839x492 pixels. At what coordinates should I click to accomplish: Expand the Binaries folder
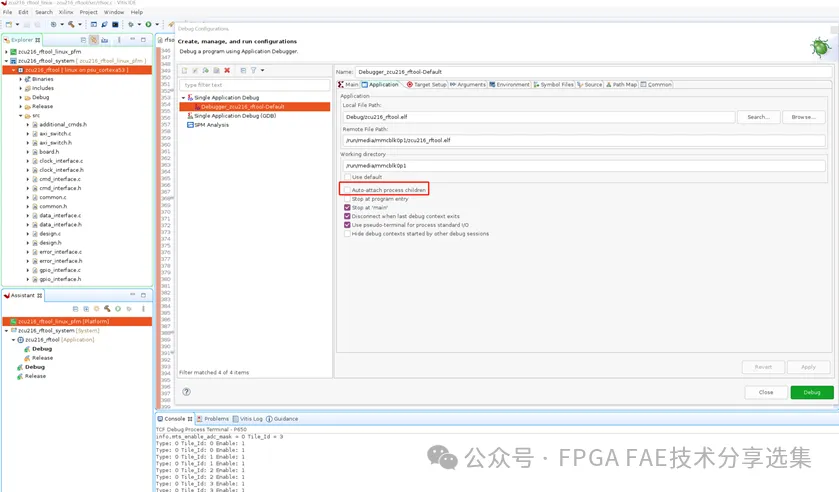click(21, 79)
